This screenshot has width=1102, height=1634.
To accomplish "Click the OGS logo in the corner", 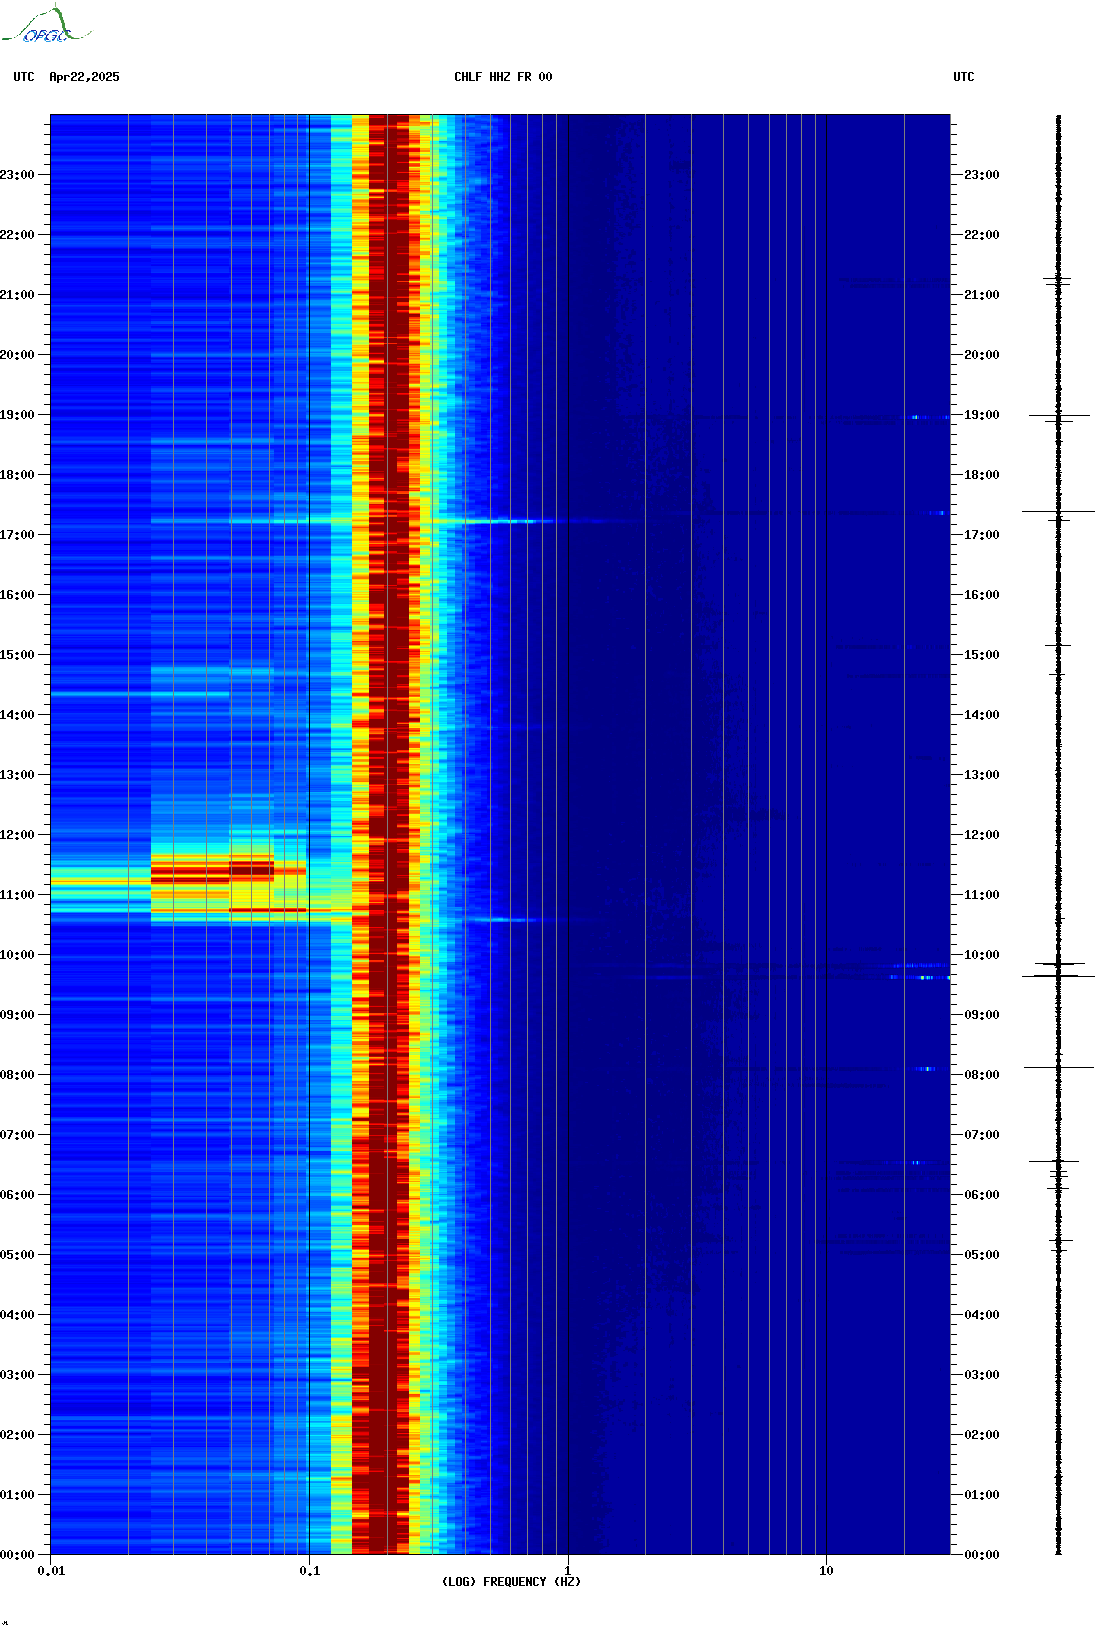I will click(x=45, y=25).
